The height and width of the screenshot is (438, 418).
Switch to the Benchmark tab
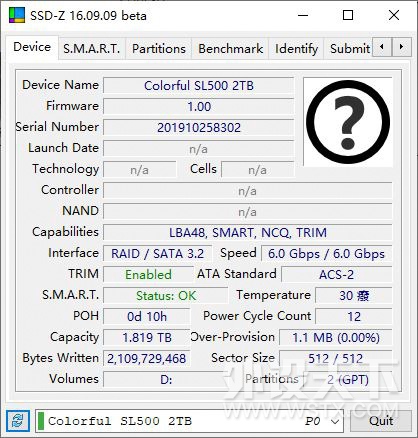tap(231, 49)
